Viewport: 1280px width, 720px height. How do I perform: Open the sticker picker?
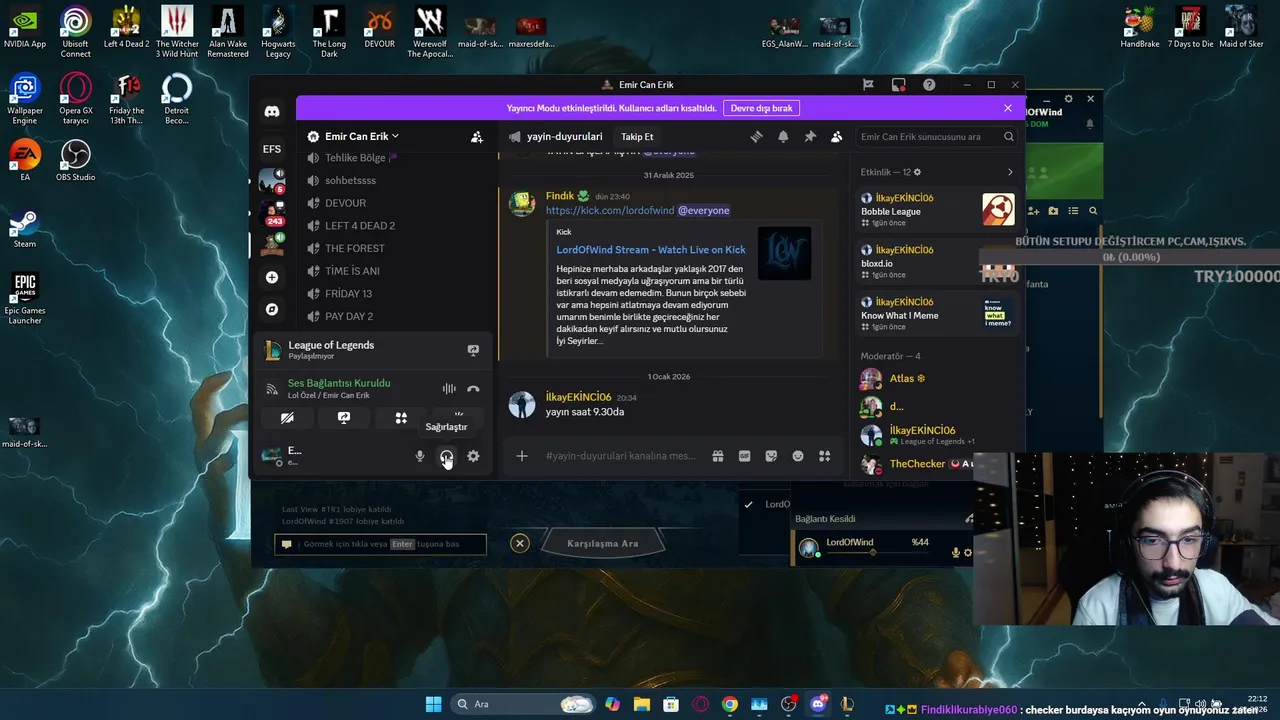(x=771, y=456)
